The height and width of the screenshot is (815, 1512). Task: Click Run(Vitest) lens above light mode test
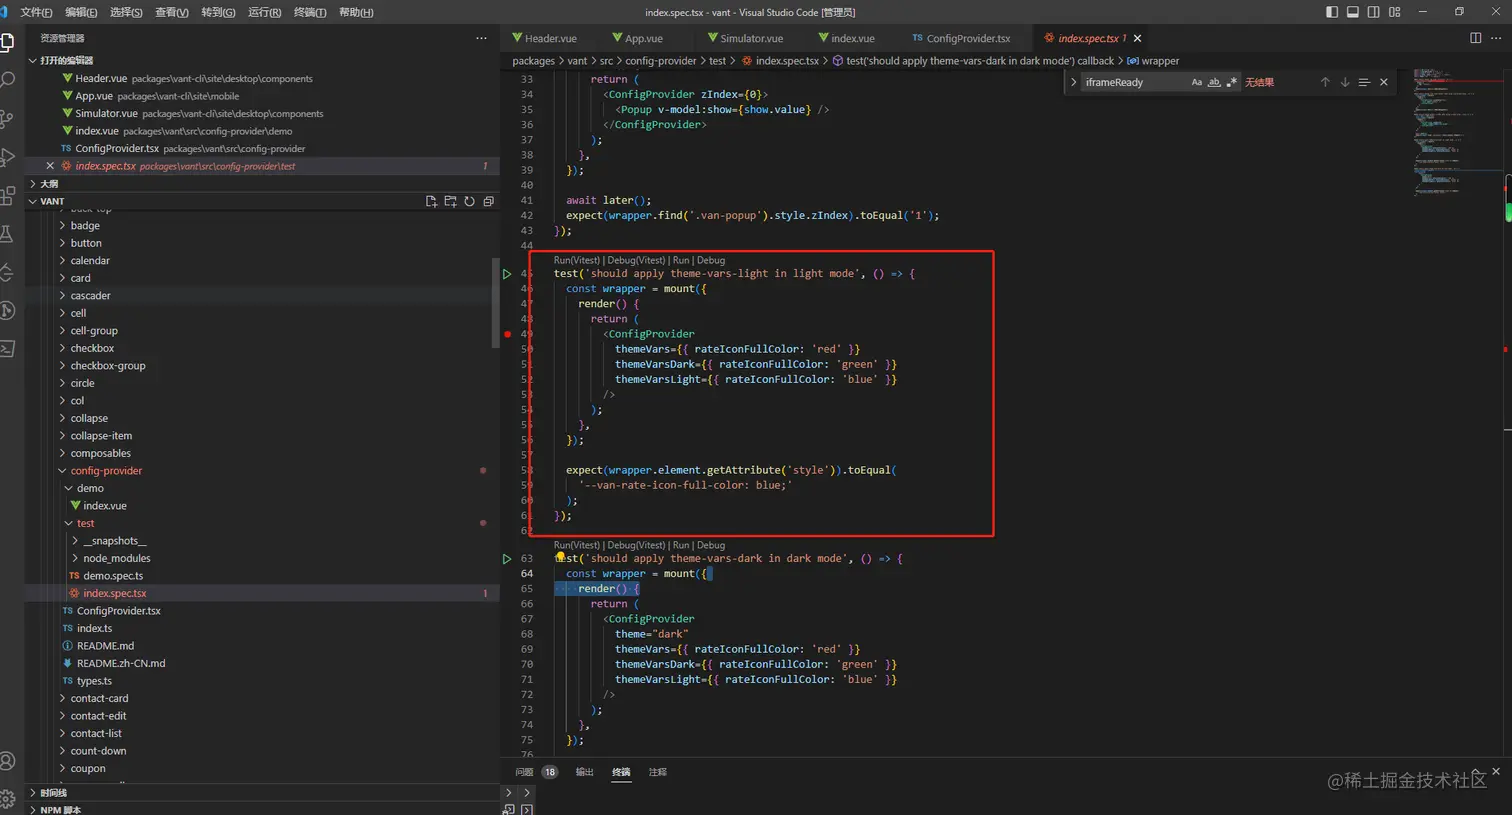pyautogui.click(x=577, y=260)
